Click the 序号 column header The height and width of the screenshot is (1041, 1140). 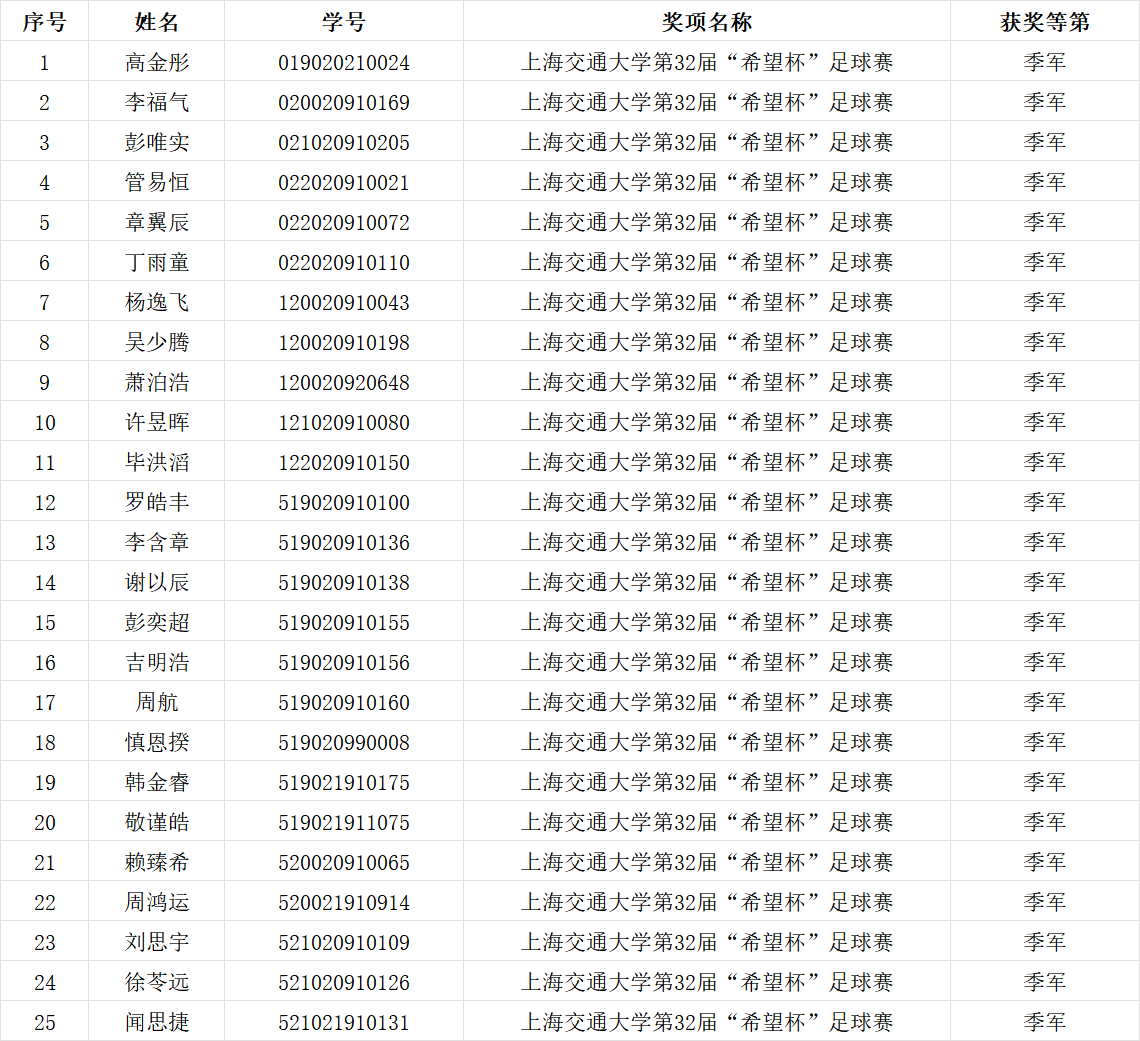coord(44,22)
